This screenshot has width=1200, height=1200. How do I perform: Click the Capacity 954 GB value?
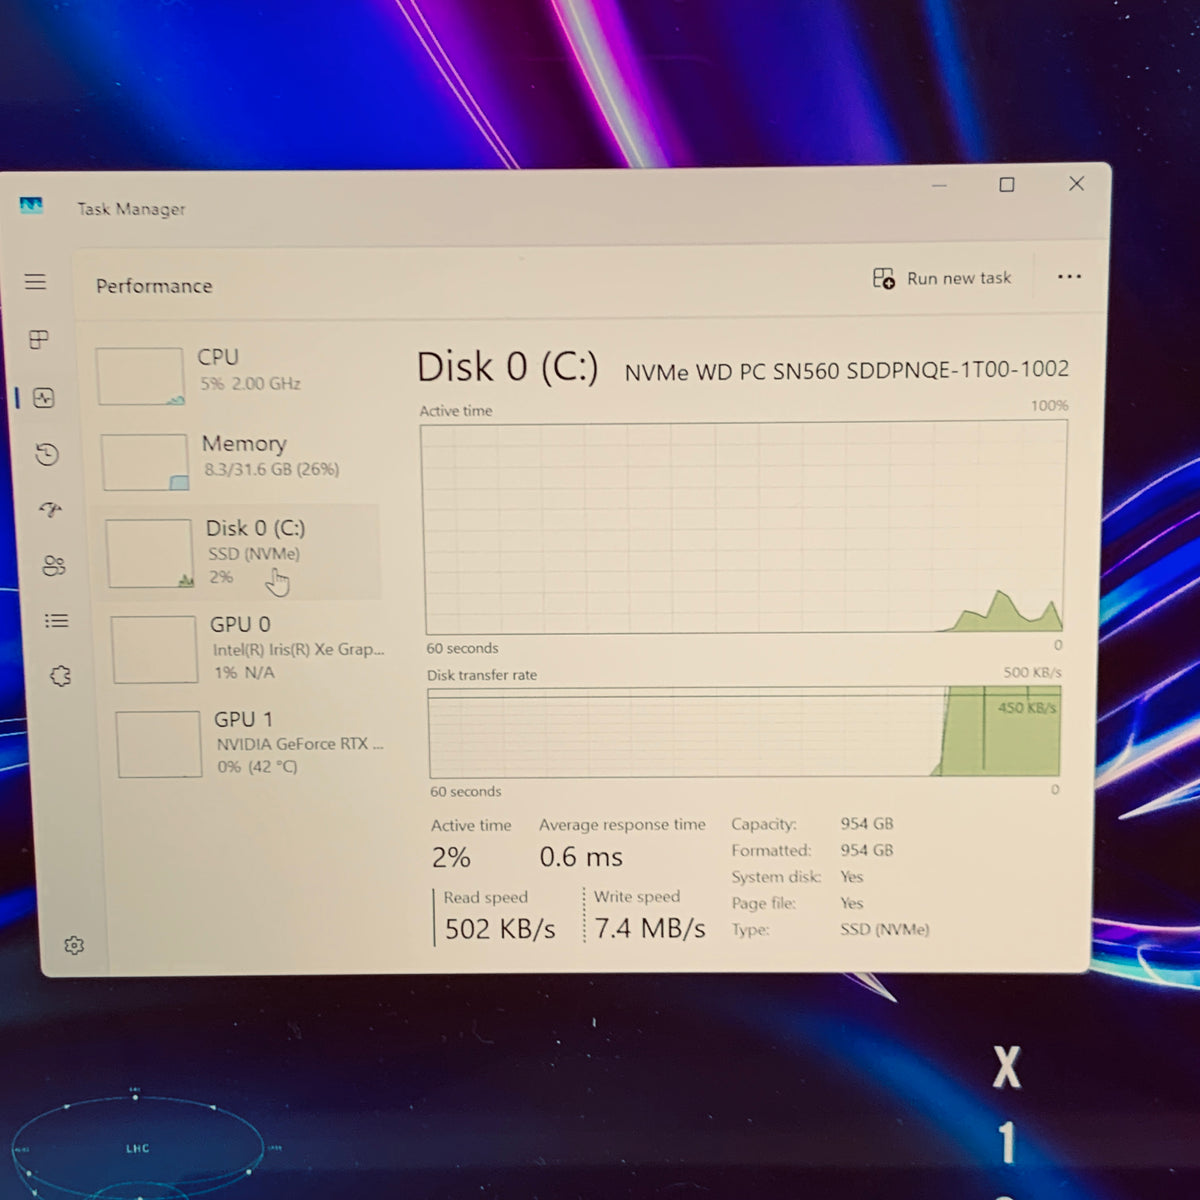[x=867, y=824]
